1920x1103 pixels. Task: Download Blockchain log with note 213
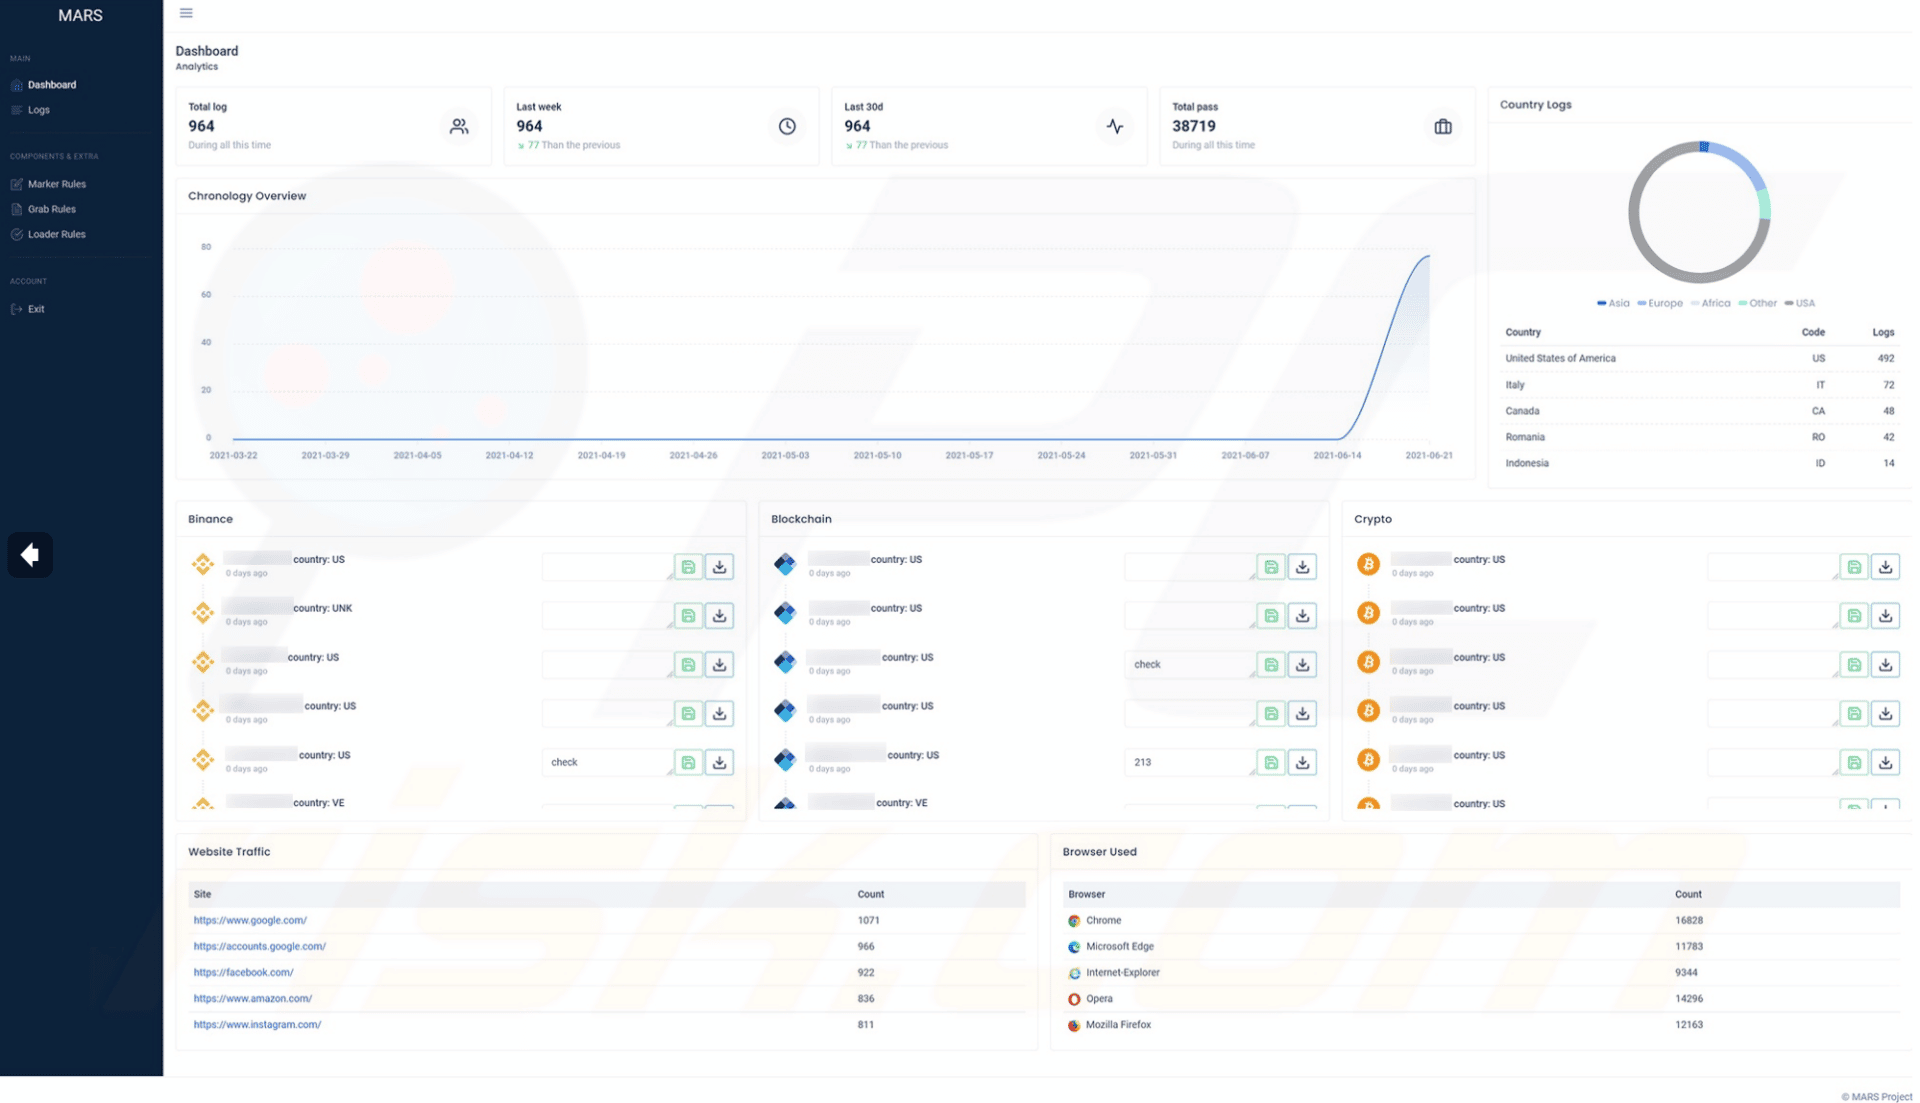(1302, 762)
